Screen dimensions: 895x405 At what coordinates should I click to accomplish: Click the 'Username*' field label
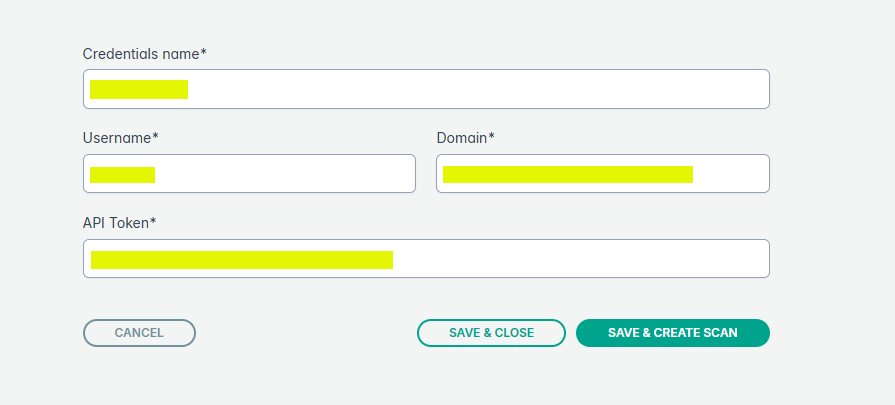(x=120, y=137)
